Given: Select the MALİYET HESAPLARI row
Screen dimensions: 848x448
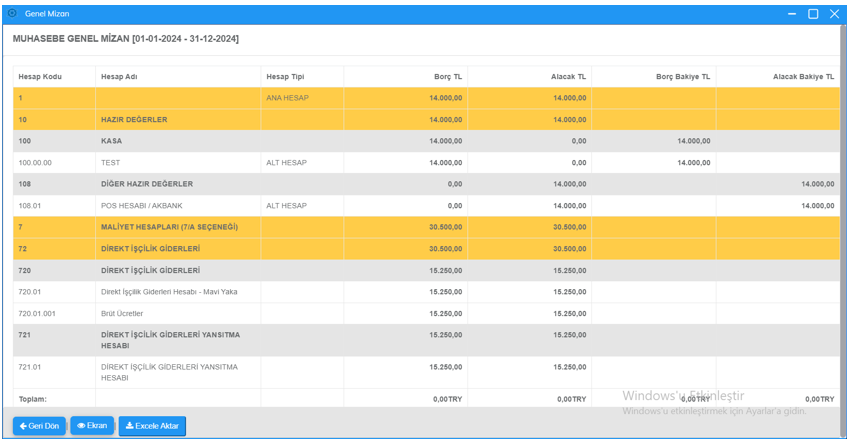Looking at the screenshot, I should coord(169,227).
